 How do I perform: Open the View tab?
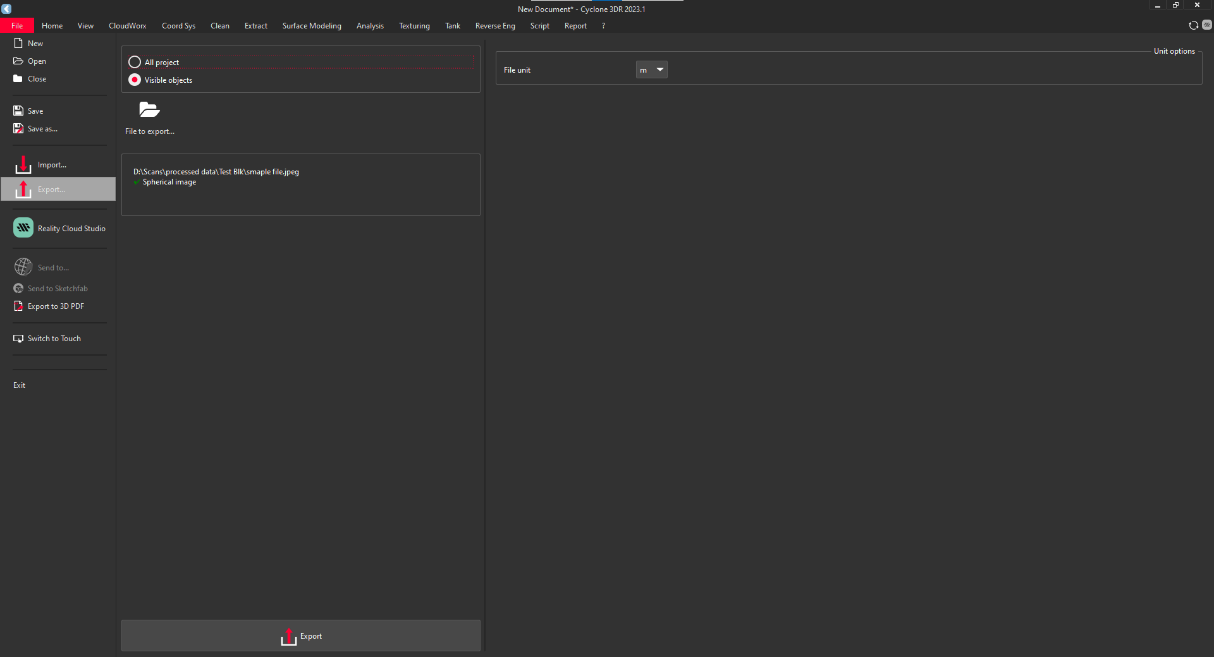pos(85,26)
